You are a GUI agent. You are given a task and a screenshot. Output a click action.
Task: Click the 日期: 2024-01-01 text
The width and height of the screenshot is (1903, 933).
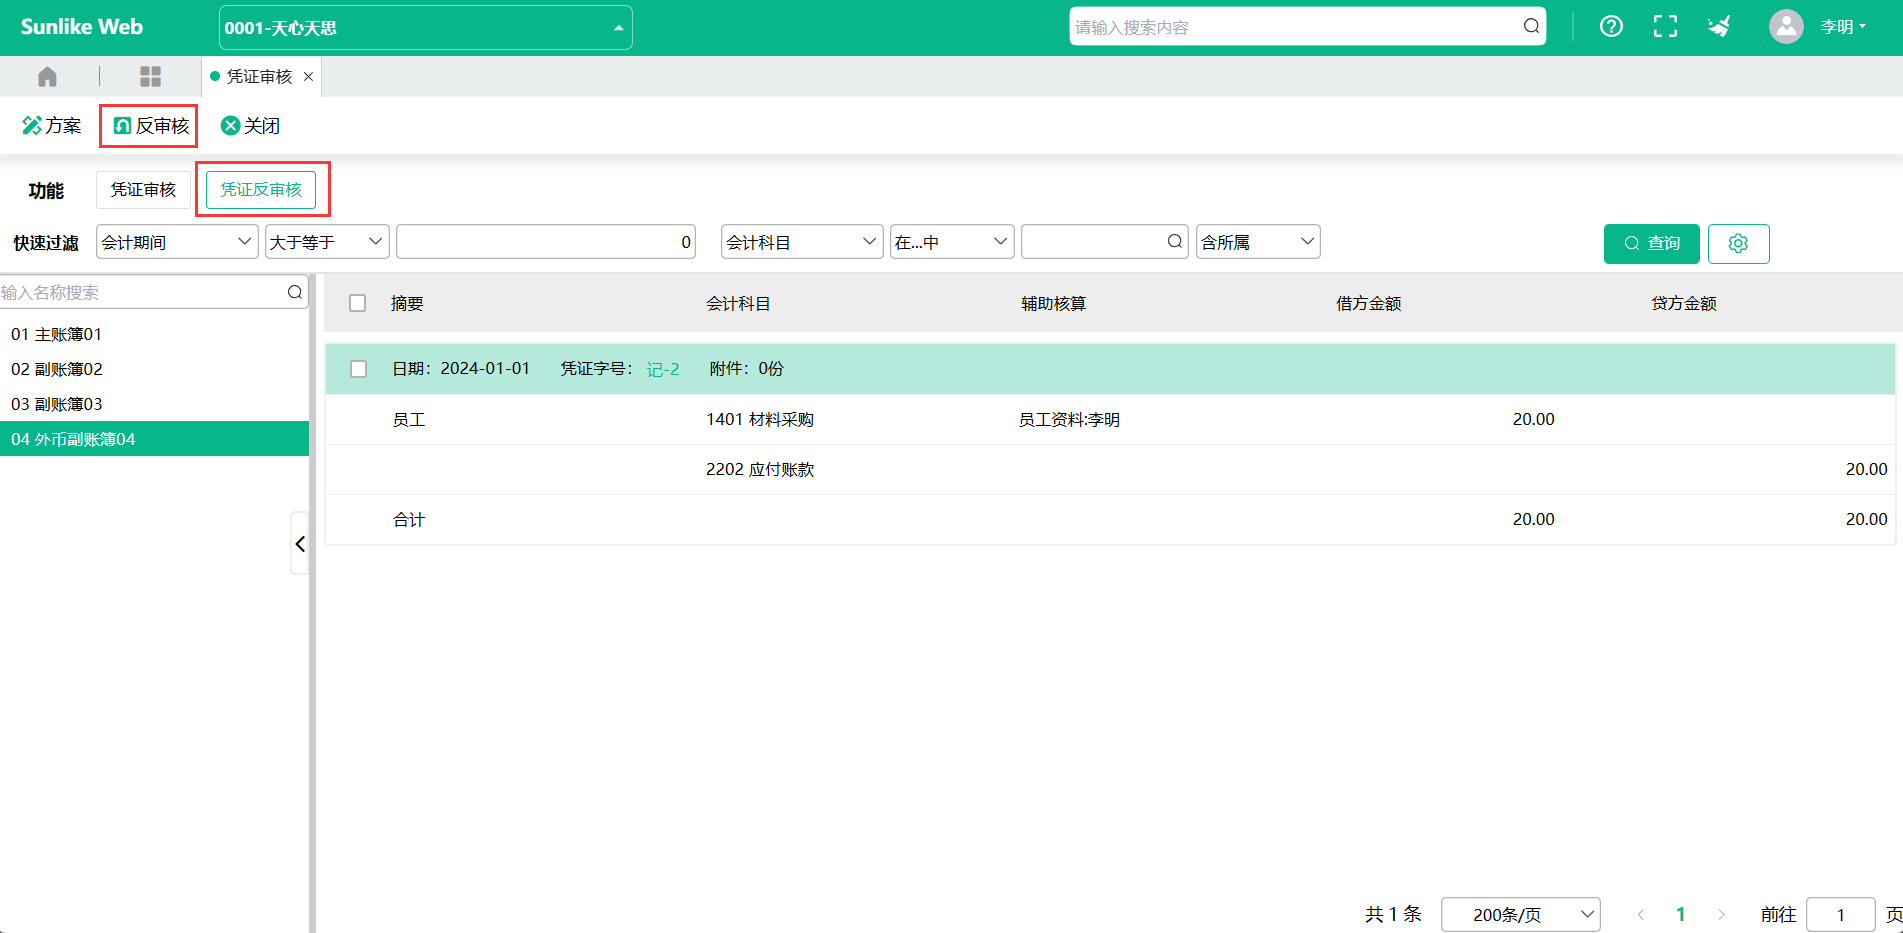point(461,369)
